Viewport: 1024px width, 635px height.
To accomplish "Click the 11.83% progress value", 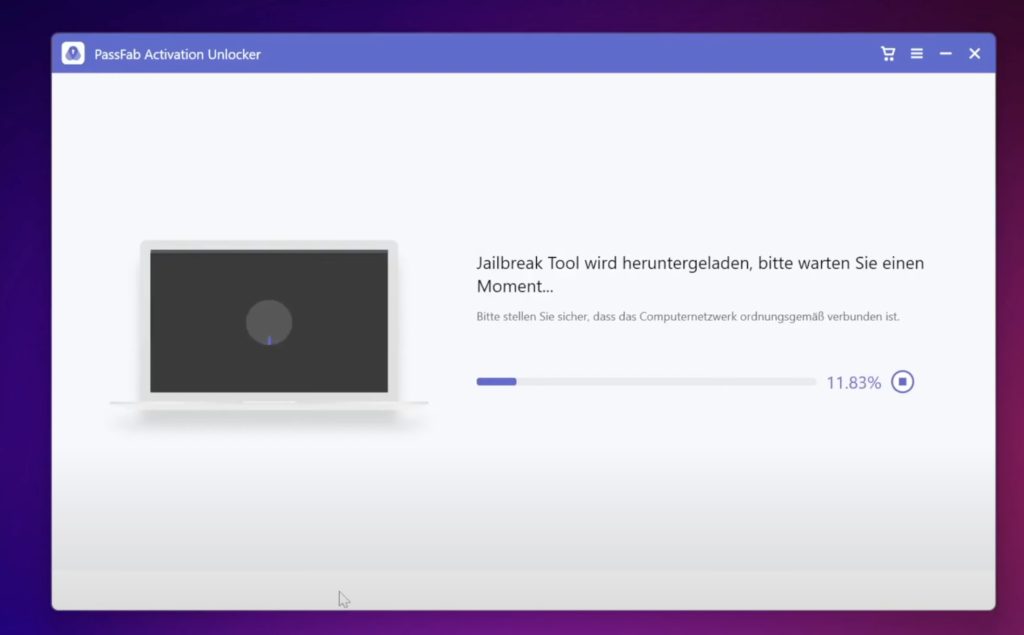I will [854, 382].
